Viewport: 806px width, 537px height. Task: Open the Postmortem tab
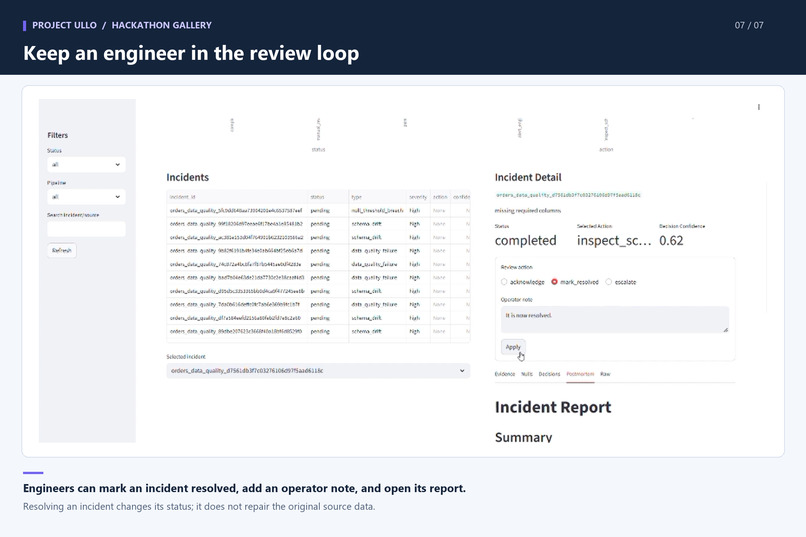point(580,374)
